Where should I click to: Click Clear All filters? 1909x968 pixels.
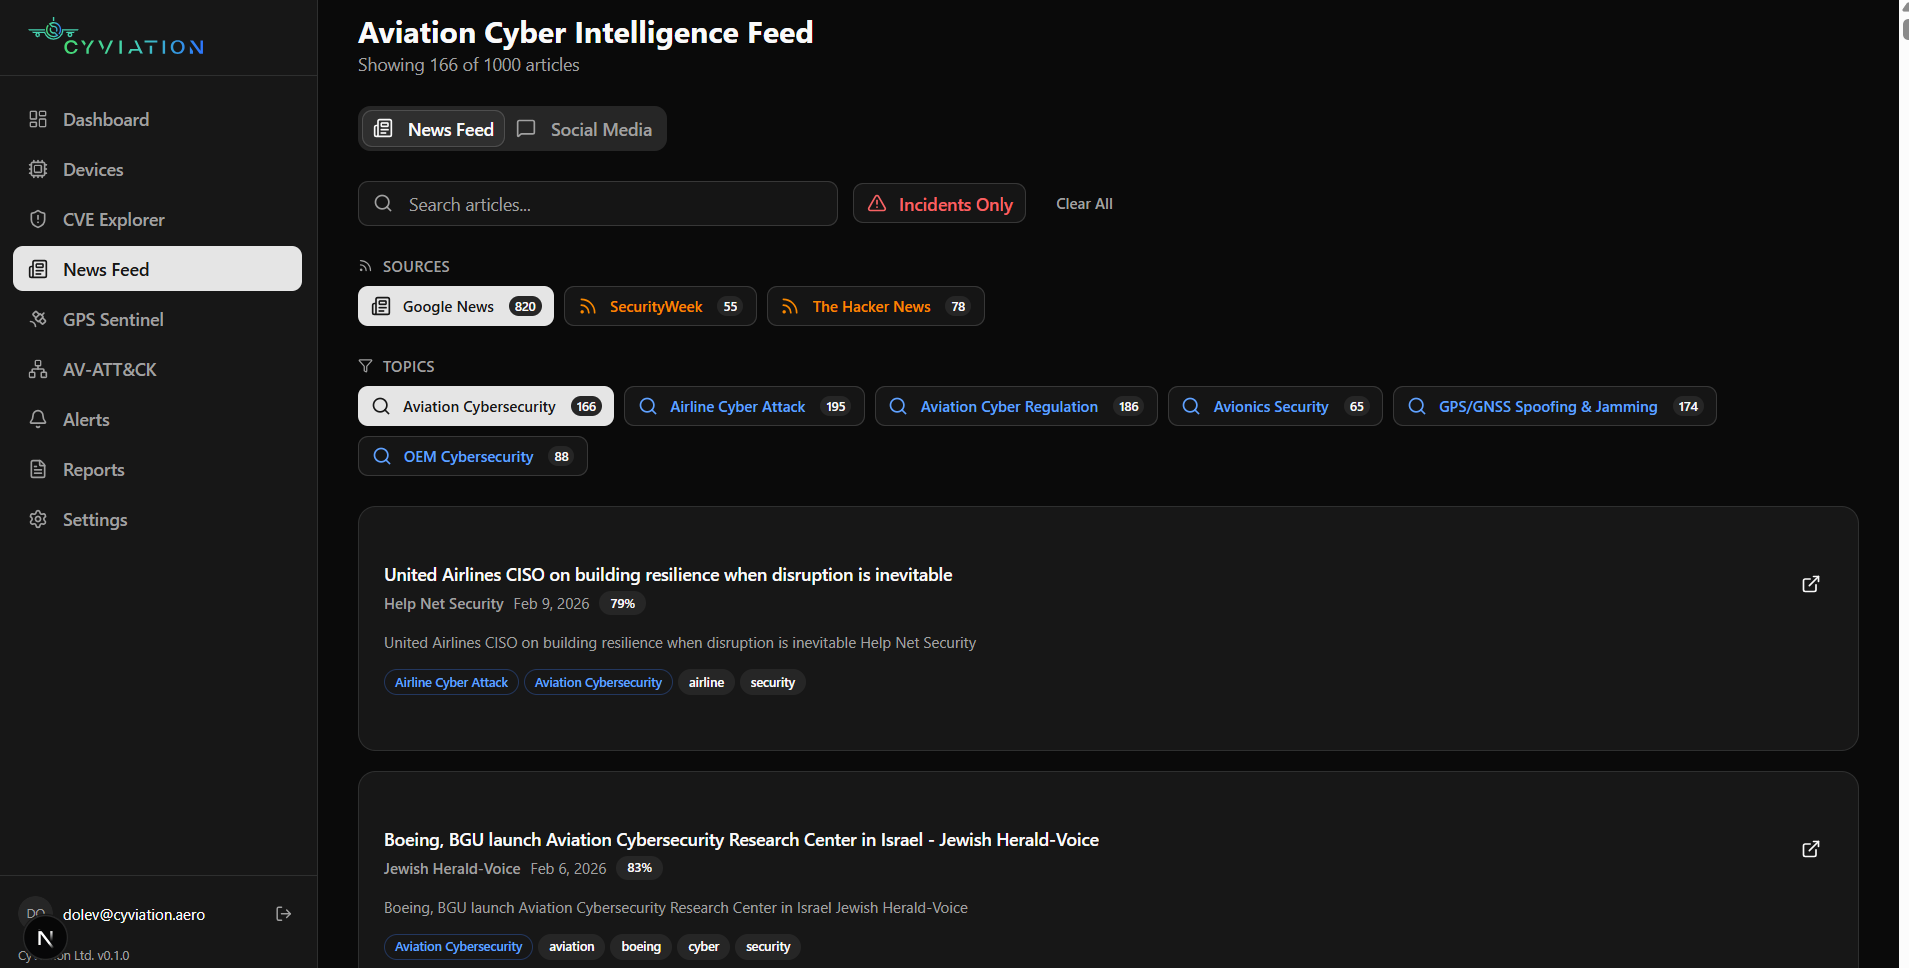[1084, 204]
